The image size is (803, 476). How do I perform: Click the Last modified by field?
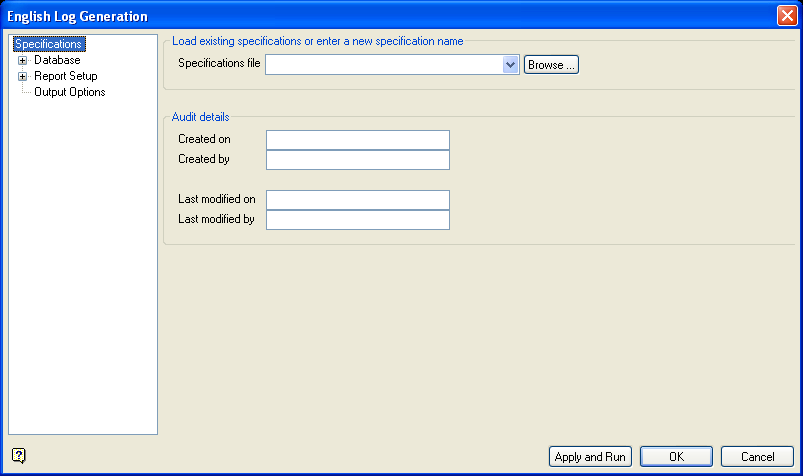pyautogui.click(x=358, y=220)
